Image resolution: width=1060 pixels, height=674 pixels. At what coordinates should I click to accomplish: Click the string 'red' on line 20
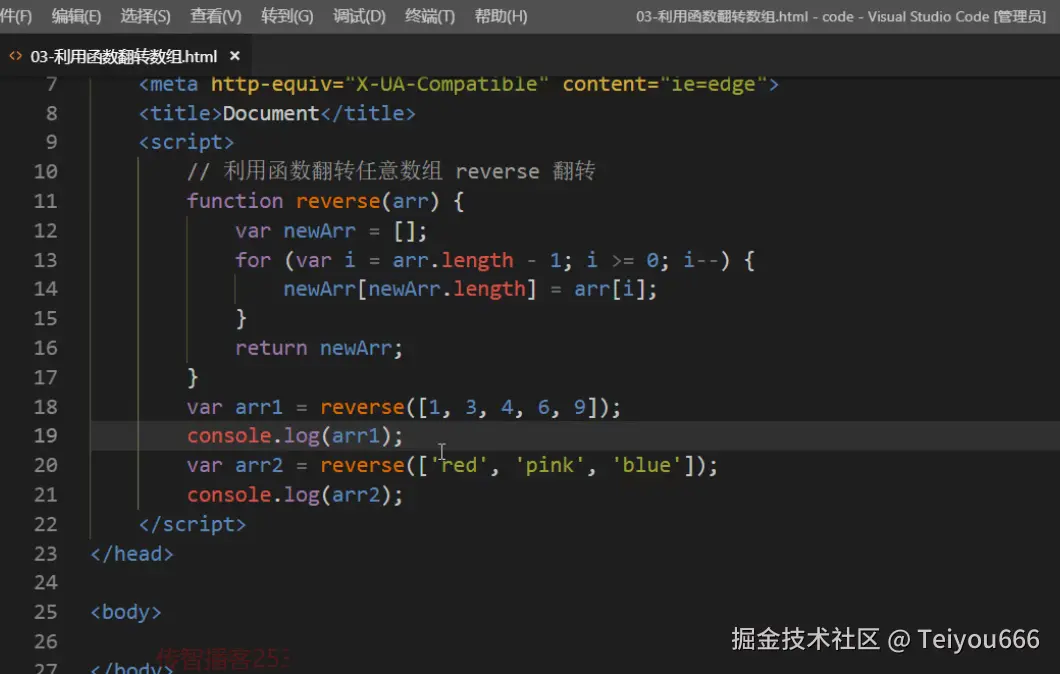[459, 466]
